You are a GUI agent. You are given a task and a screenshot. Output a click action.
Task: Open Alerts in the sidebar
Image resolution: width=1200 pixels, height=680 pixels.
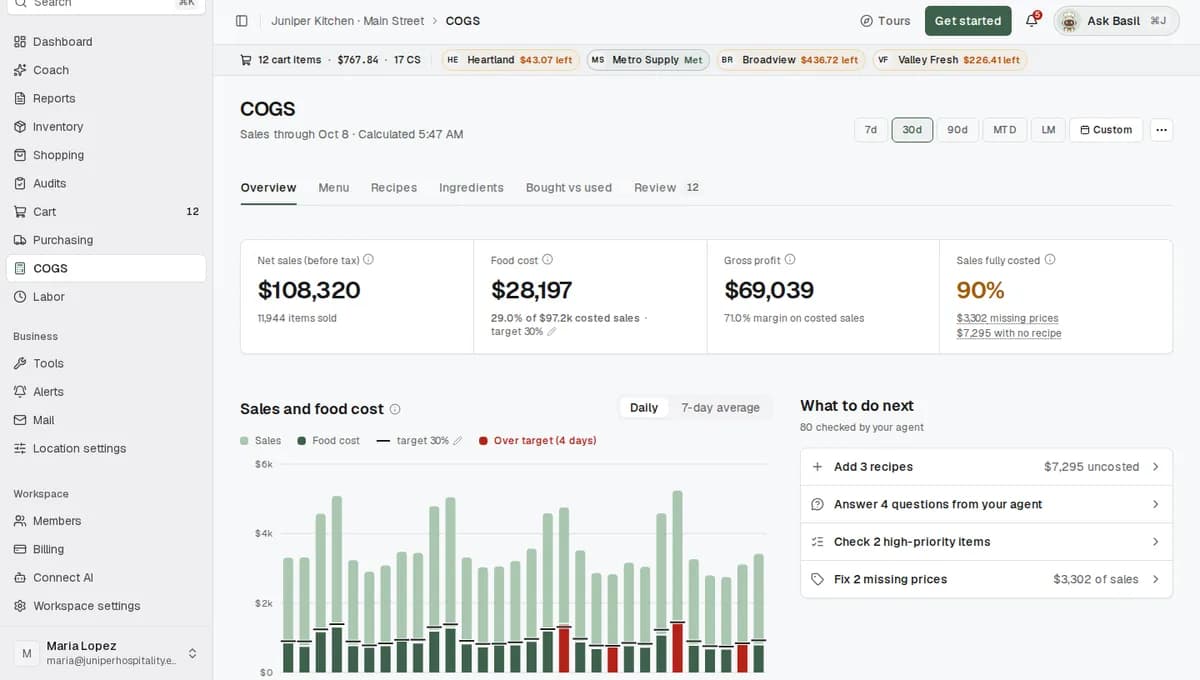[x=106, y=392]
